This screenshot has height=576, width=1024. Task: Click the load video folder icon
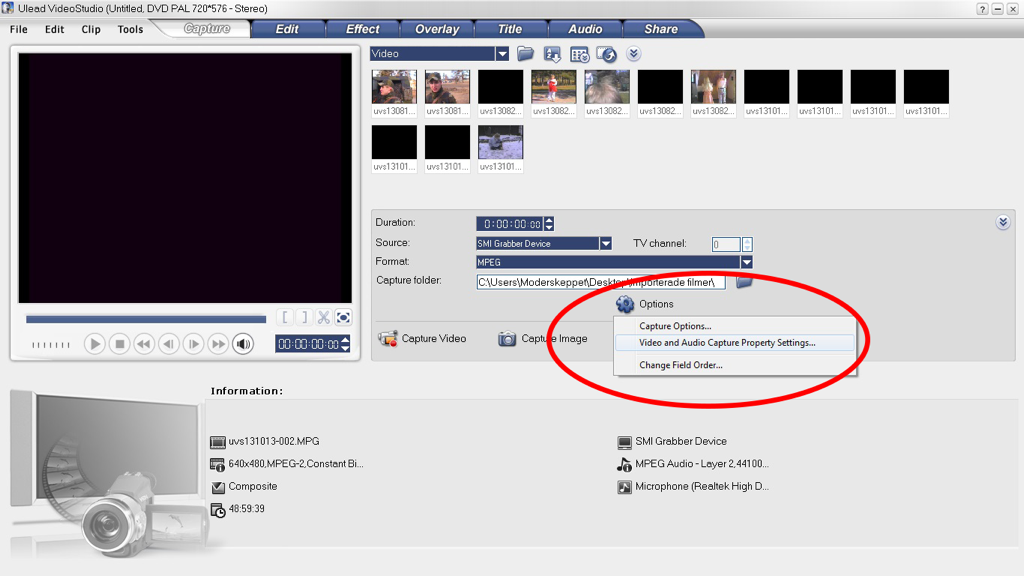[x=525, y=54]
